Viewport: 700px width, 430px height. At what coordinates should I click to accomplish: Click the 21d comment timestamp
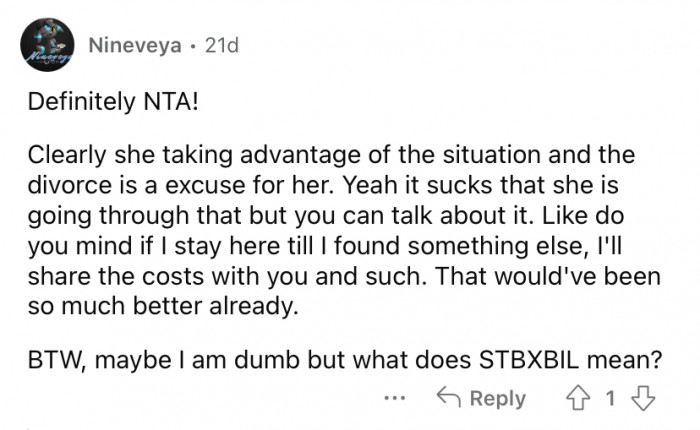point(220,46)
